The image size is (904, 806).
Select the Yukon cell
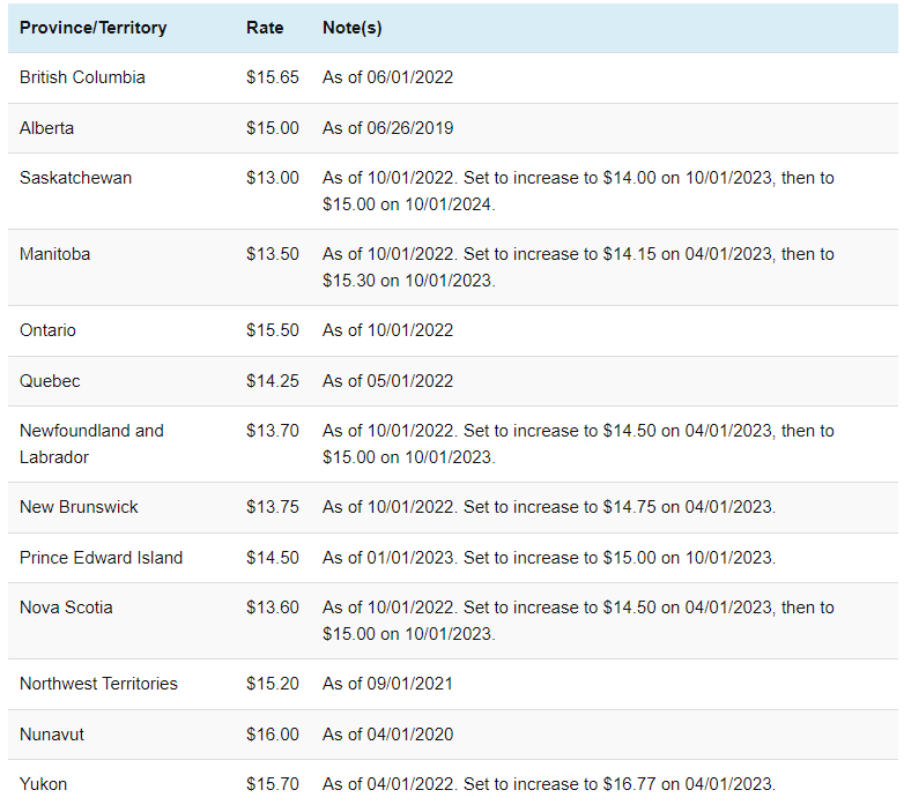point(43,783)
